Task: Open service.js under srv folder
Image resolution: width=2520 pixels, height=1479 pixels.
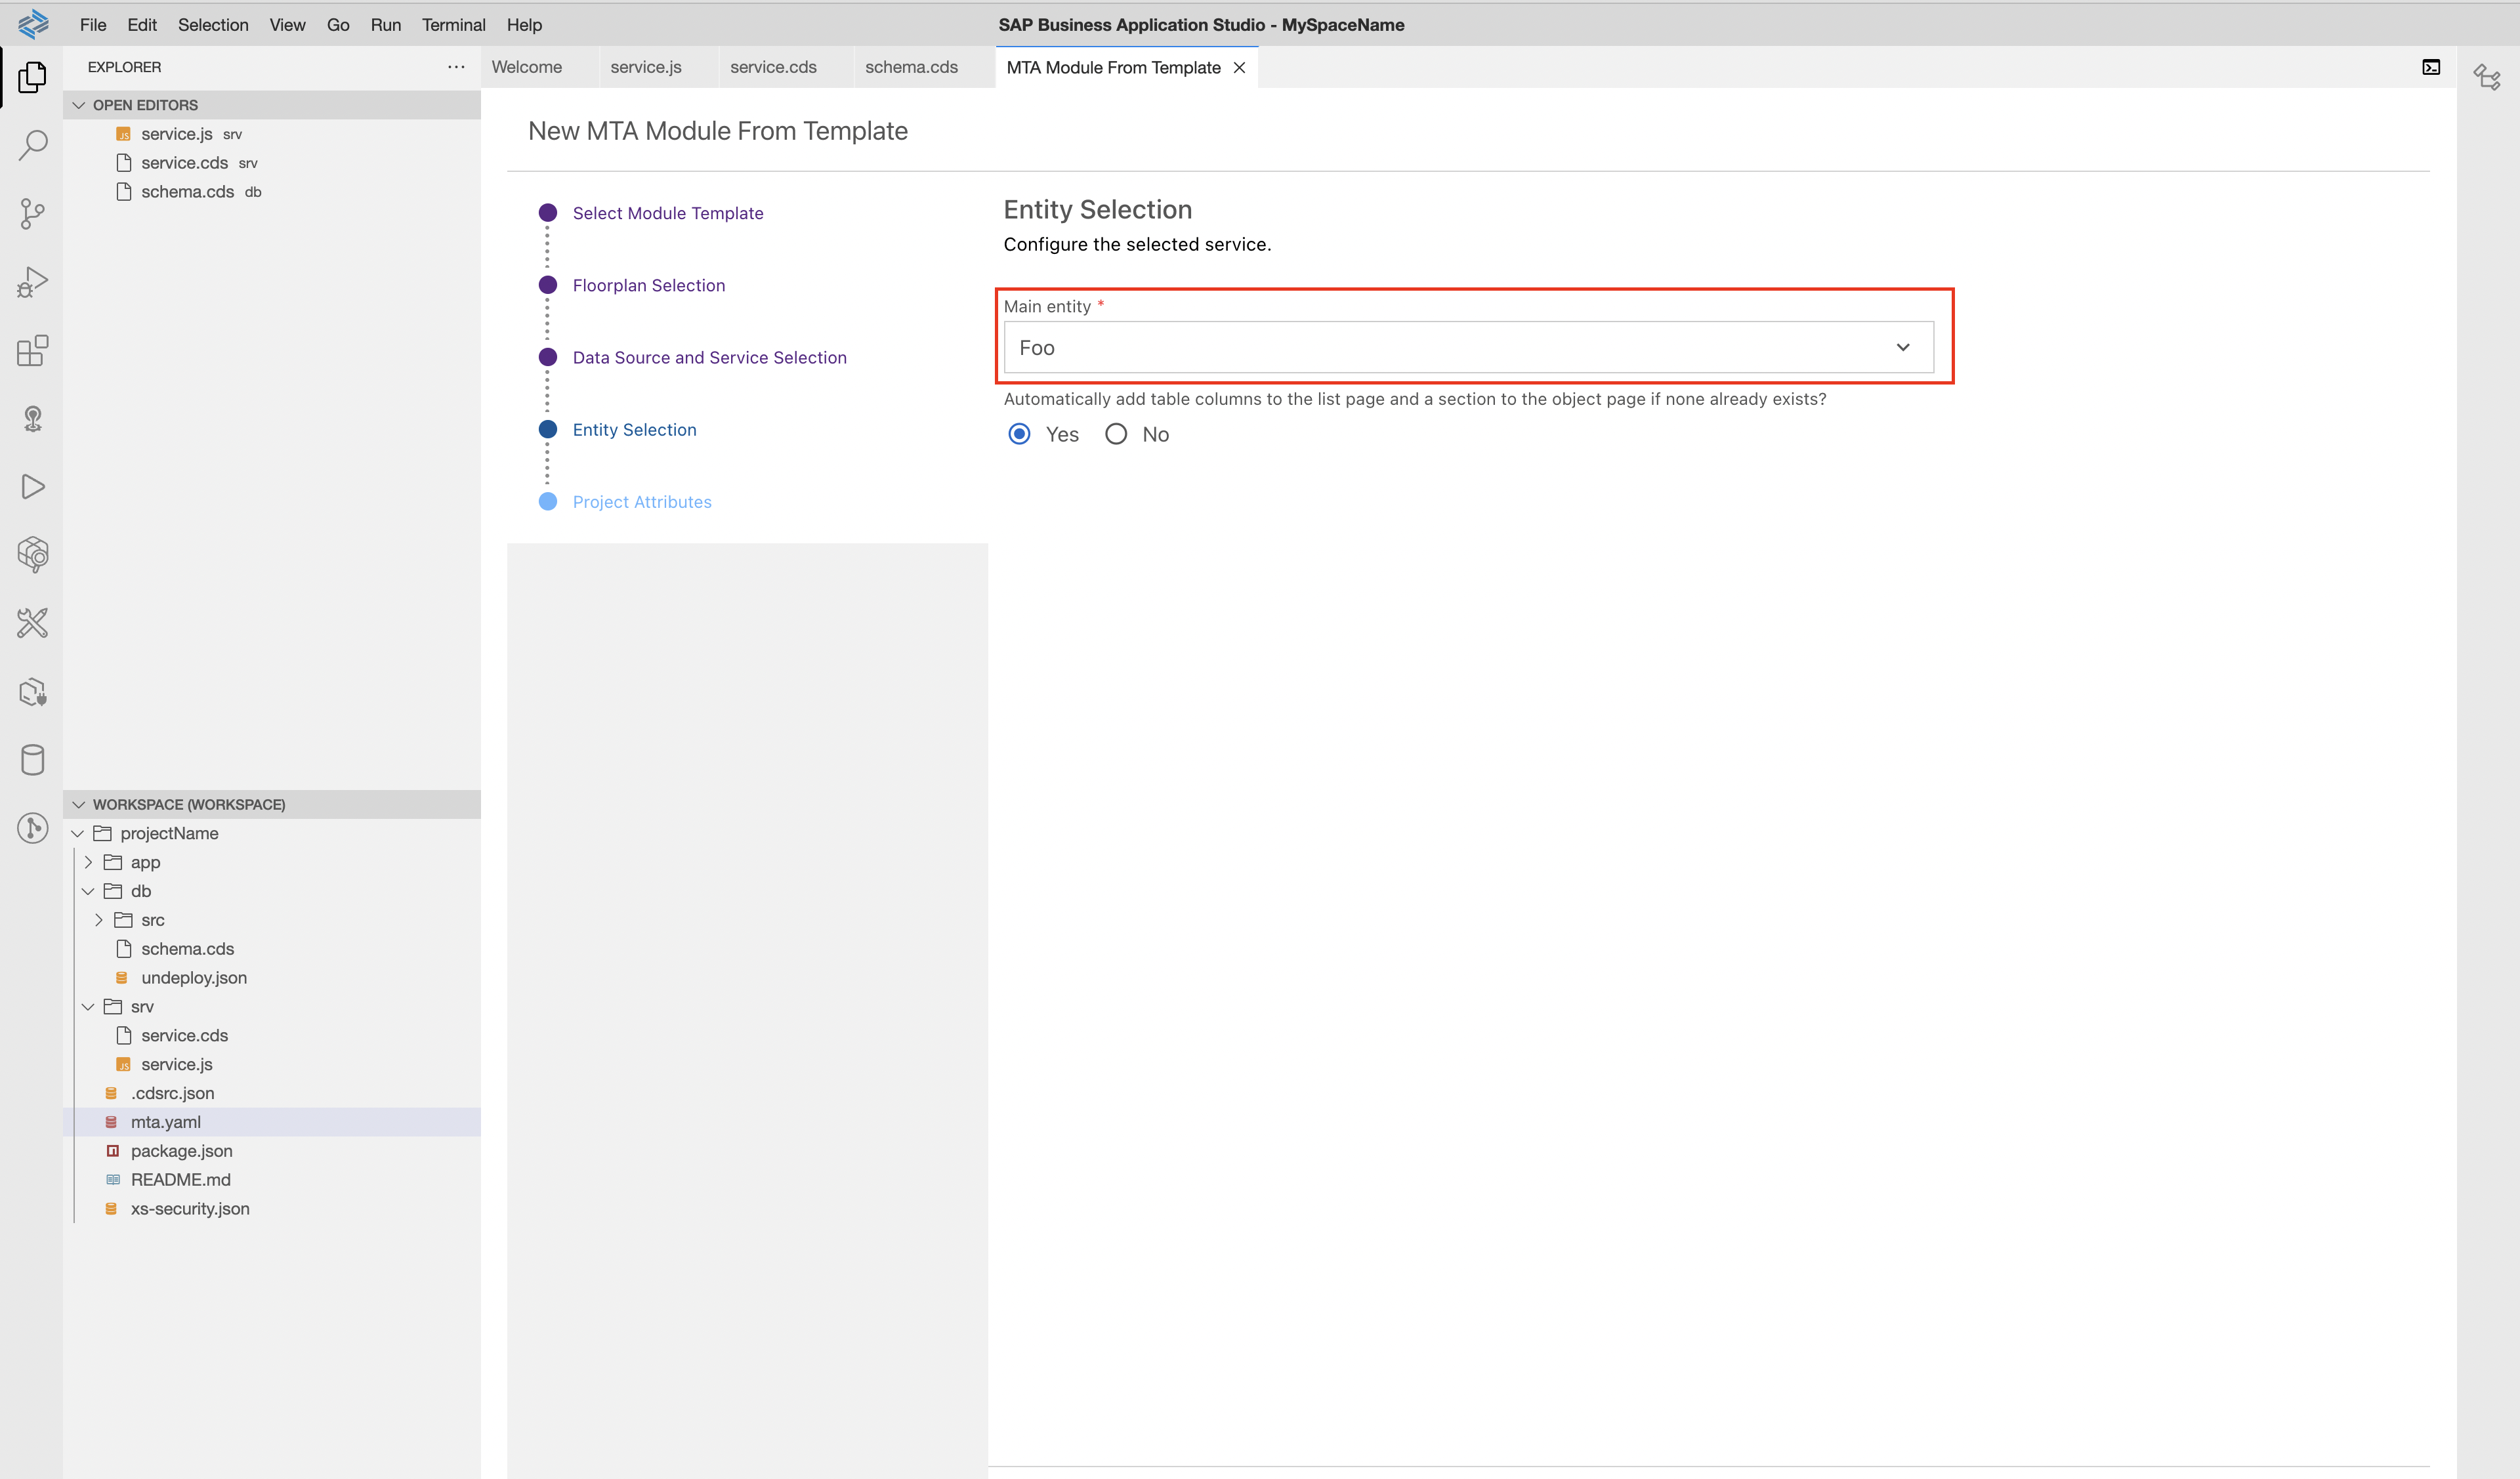Action: (272, 1064)
